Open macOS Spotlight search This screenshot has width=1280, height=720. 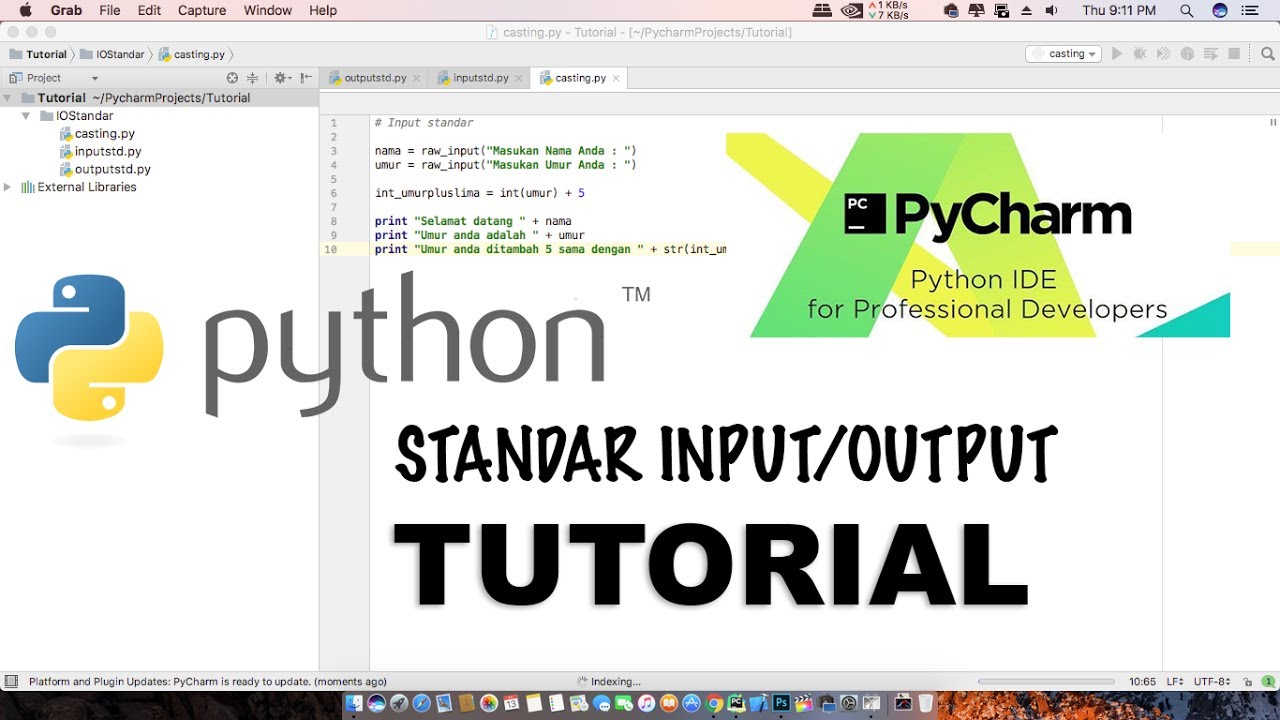coord(1186,10)
